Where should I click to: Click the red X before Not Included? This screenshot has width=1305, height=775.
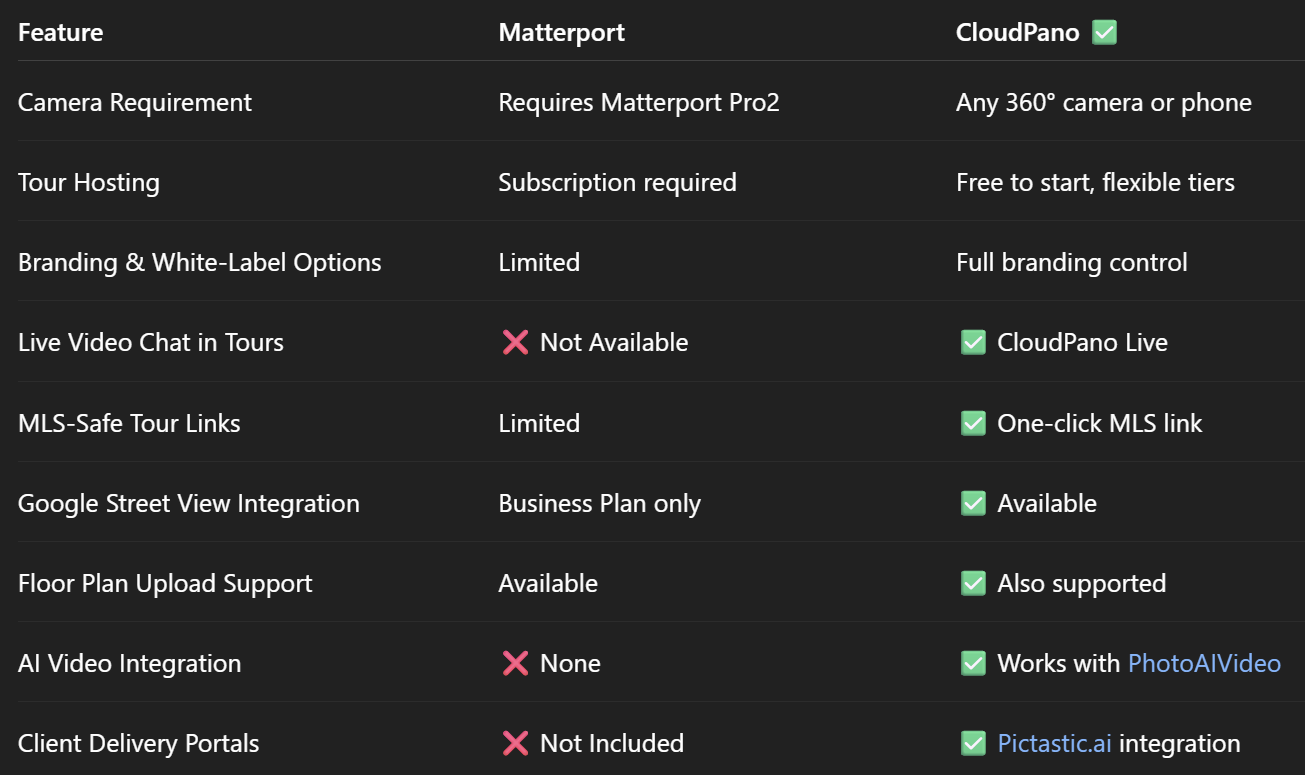click(515, 743)
